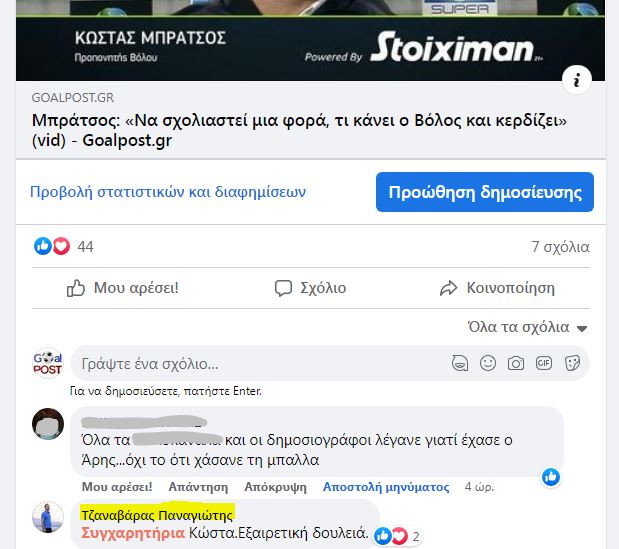Open the avatar sticker picker icon

pos(460,363)
